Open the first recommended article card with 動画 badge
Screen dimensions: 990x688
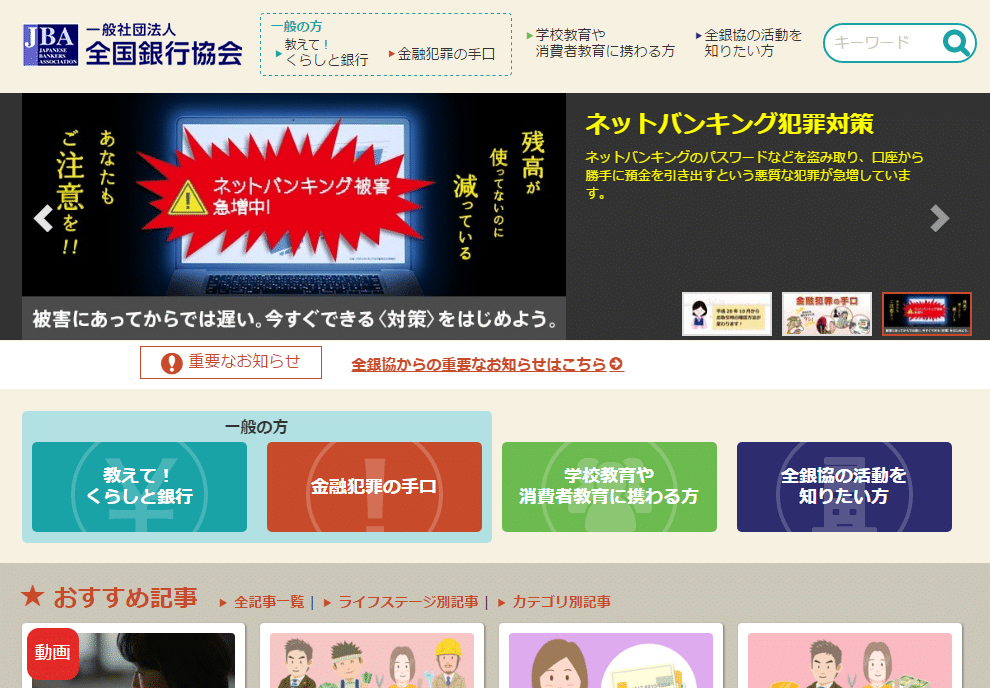(133, 656)
